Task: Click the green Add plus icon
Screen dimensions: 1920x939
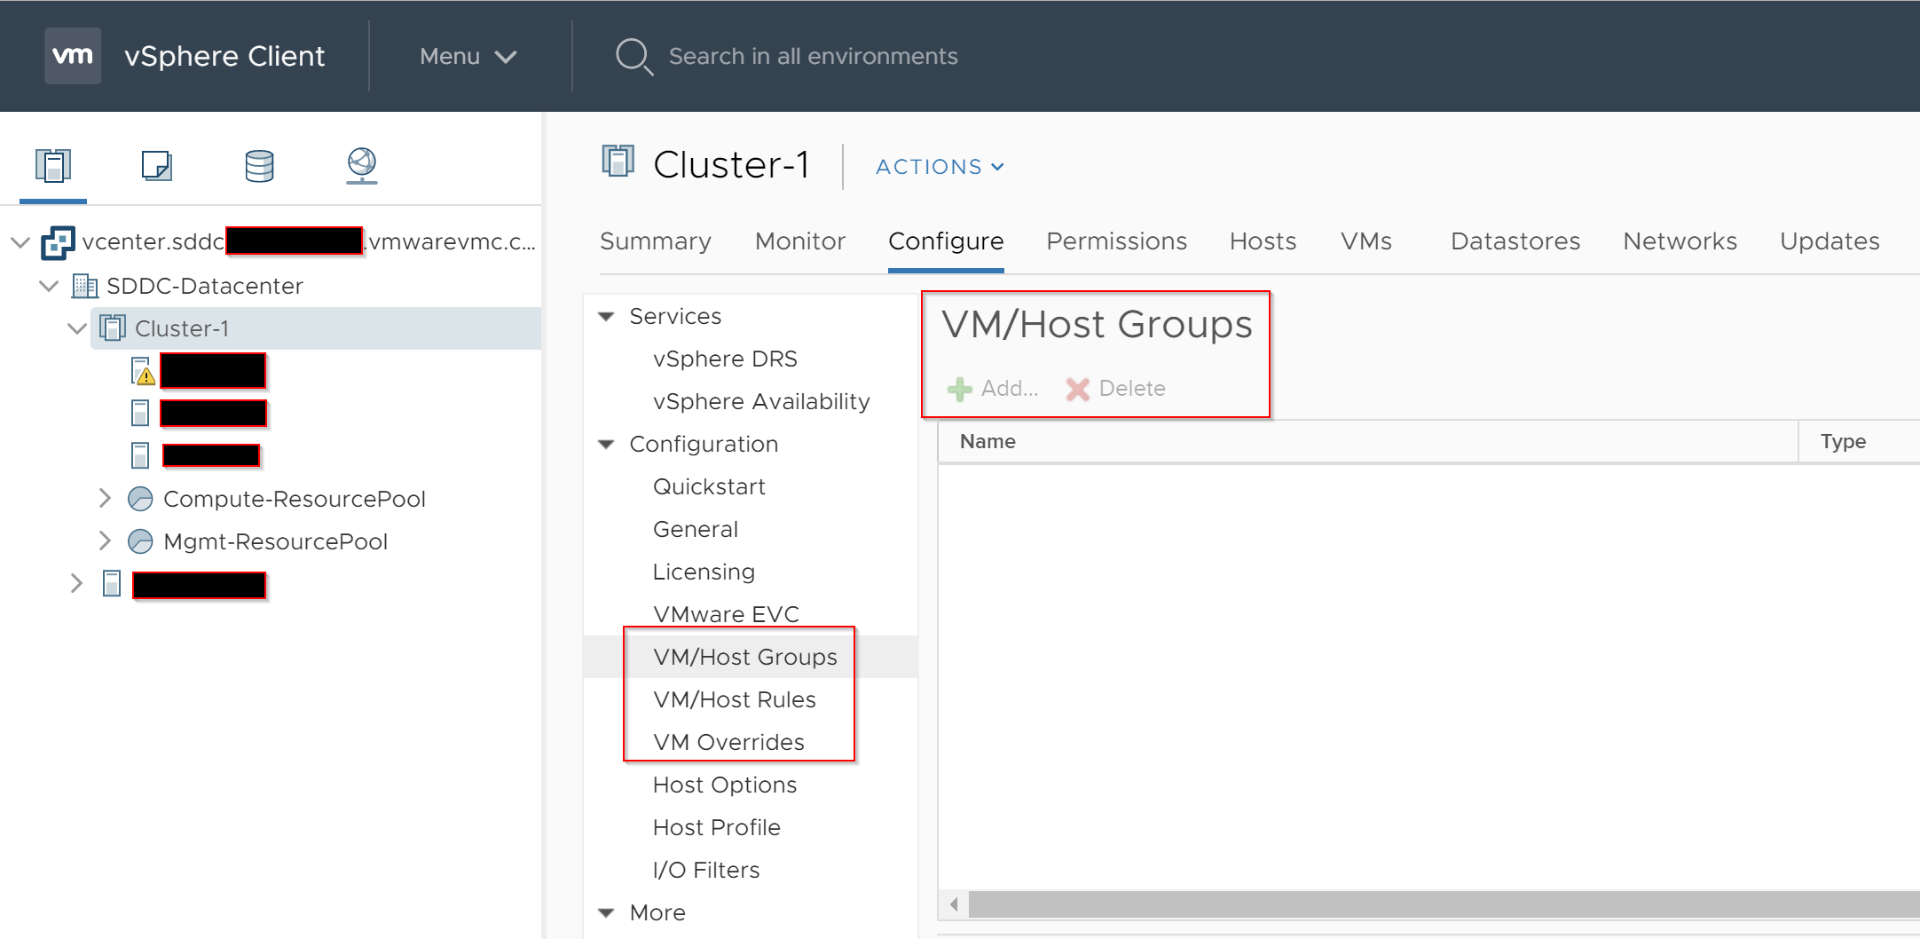Action: 960,389
